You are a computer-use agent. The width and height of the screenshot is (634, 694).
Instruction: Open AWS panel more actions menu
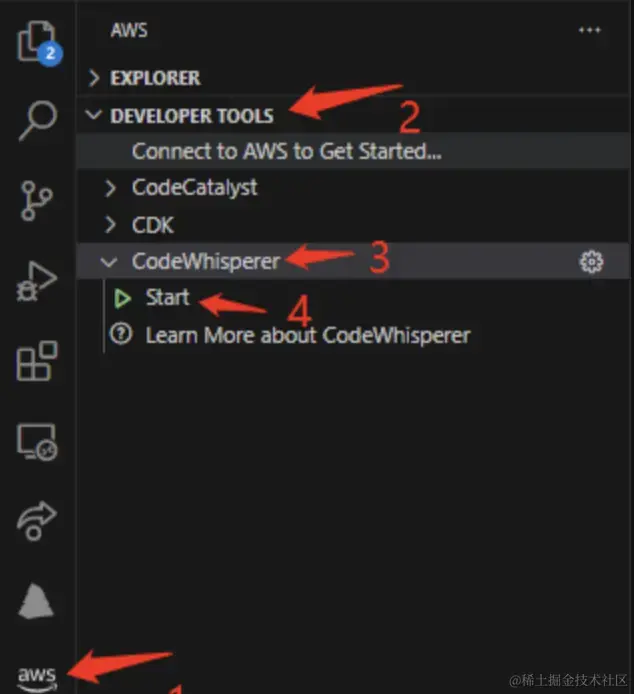590,30
